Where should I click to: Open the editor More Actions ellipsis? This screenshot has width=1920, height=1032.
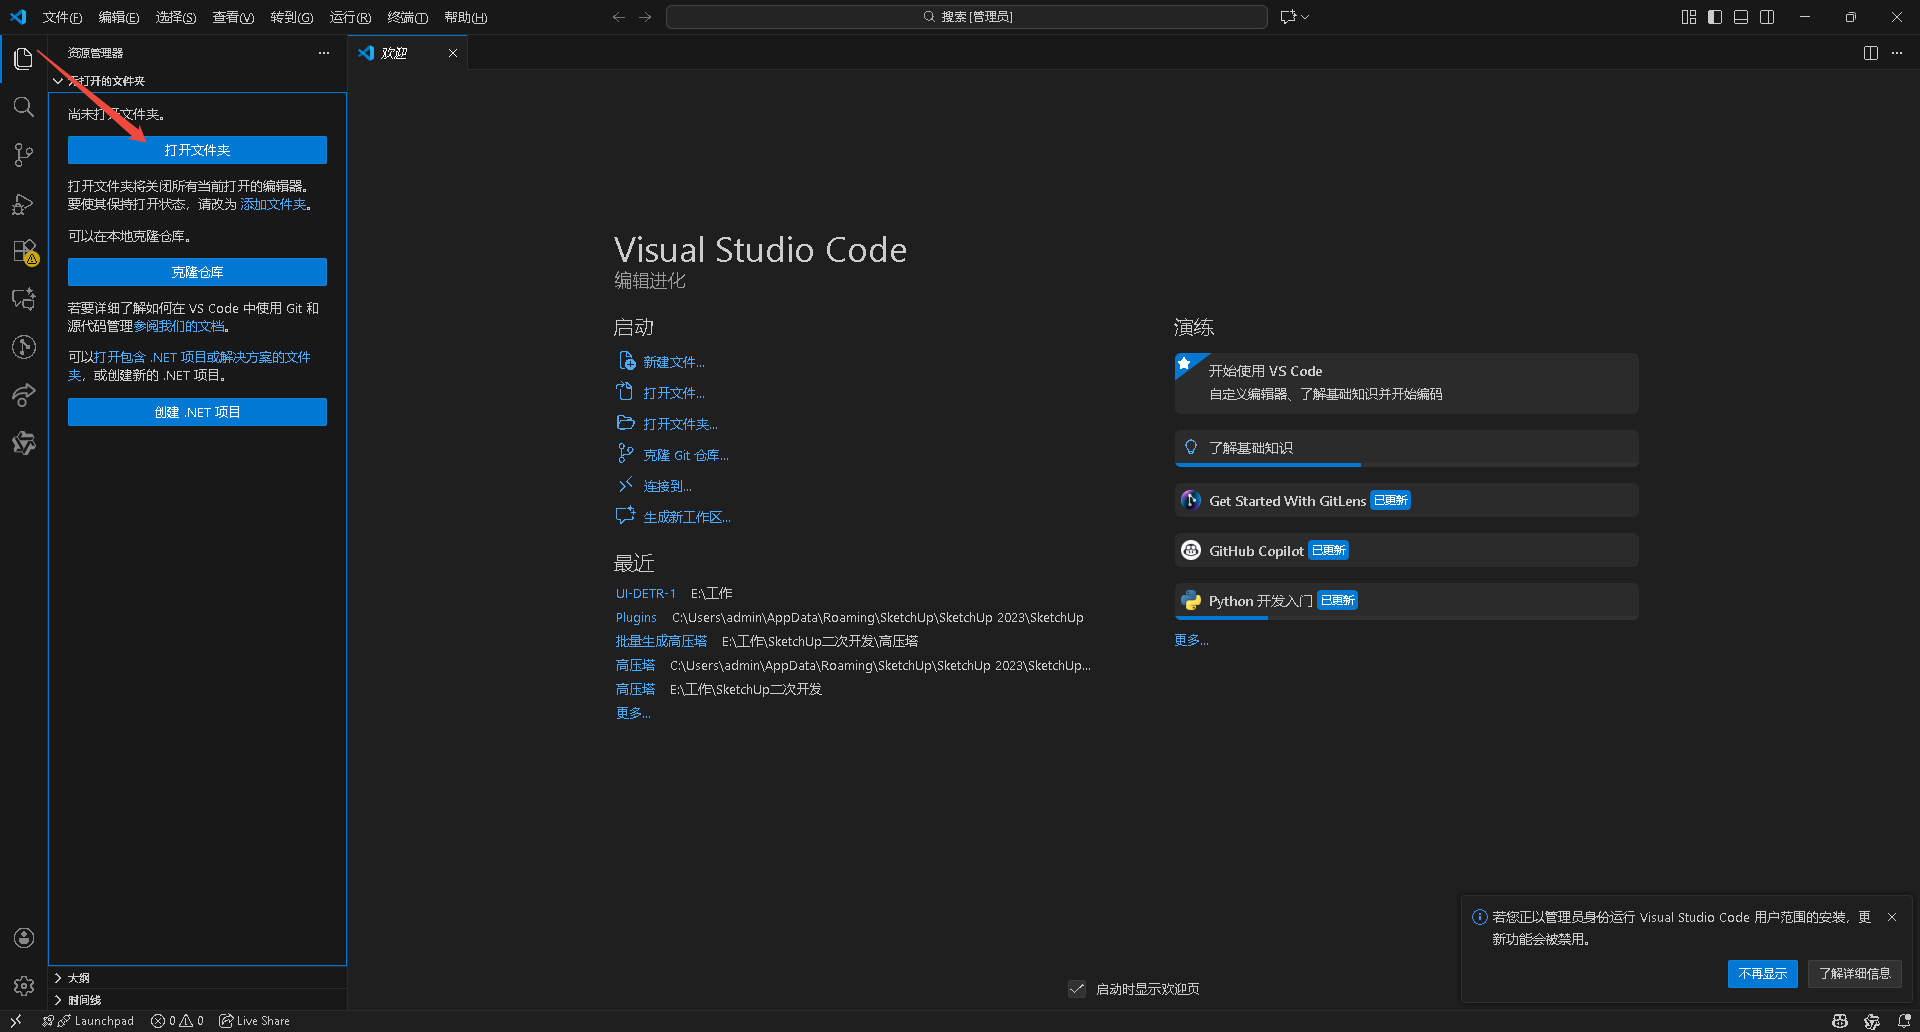(x=1897, y=53)
